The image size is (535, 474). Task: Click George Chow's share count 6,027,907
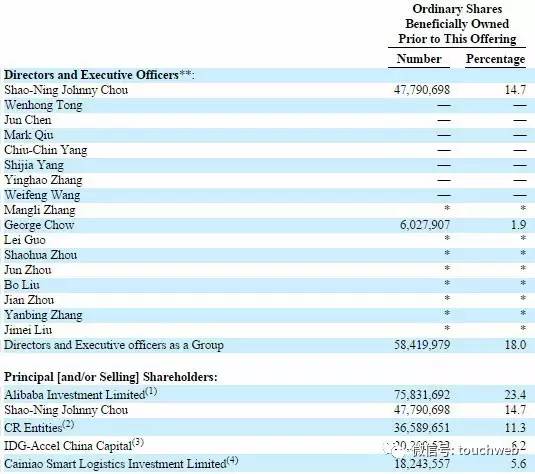[x=425, y=225]
